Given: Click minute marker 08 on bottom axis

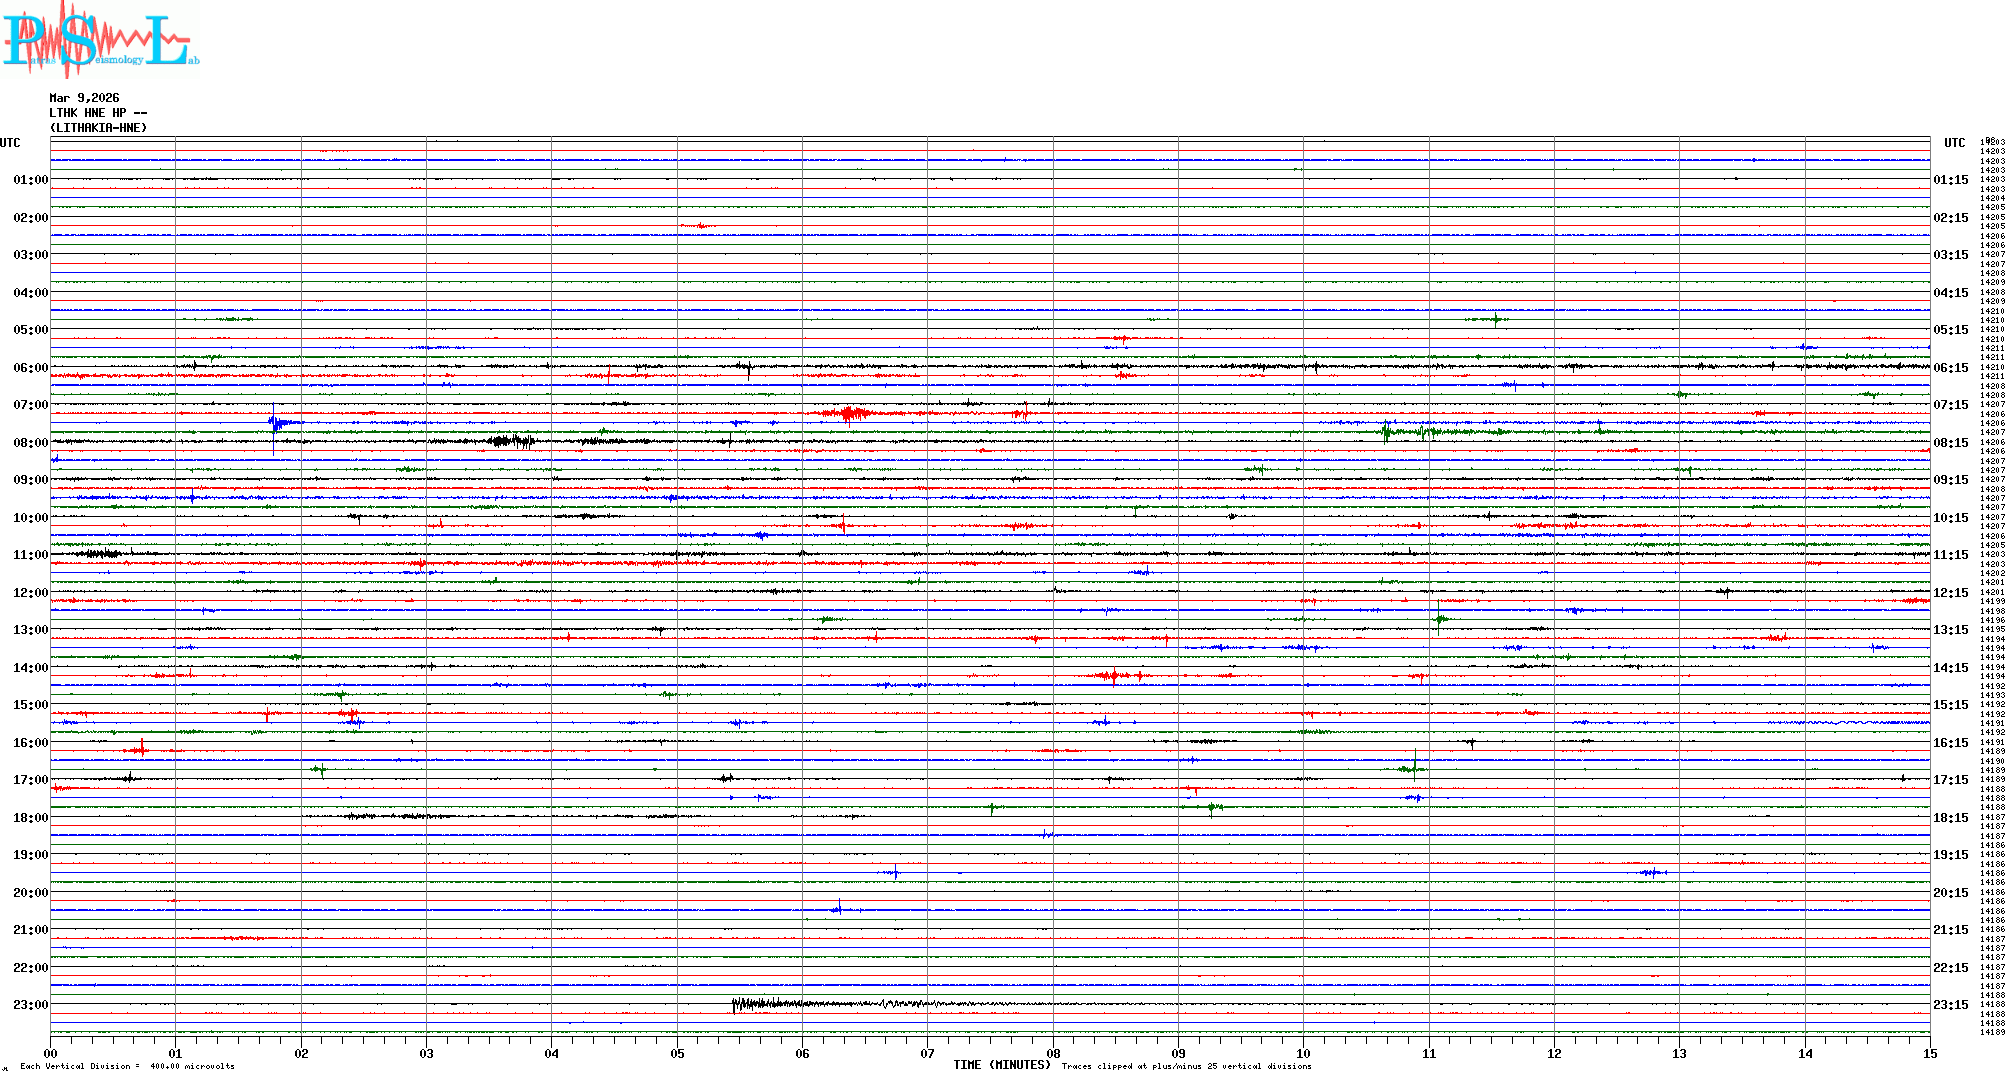Looking at the screenshot, I should click(1053, 1053).
